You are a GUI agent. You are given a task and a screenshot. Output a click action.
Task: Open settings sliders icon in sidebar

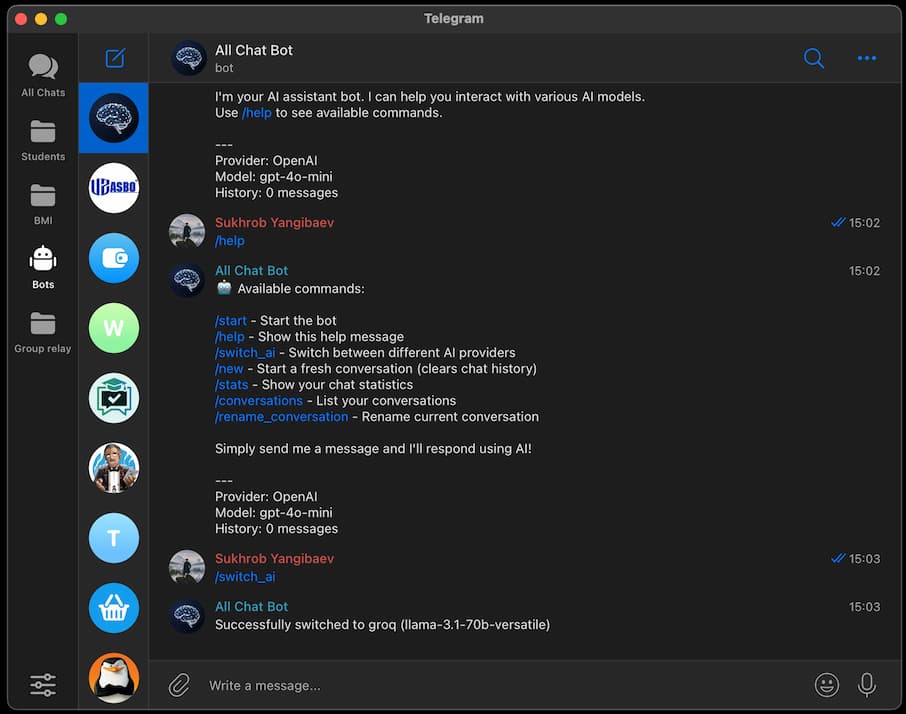43,685
